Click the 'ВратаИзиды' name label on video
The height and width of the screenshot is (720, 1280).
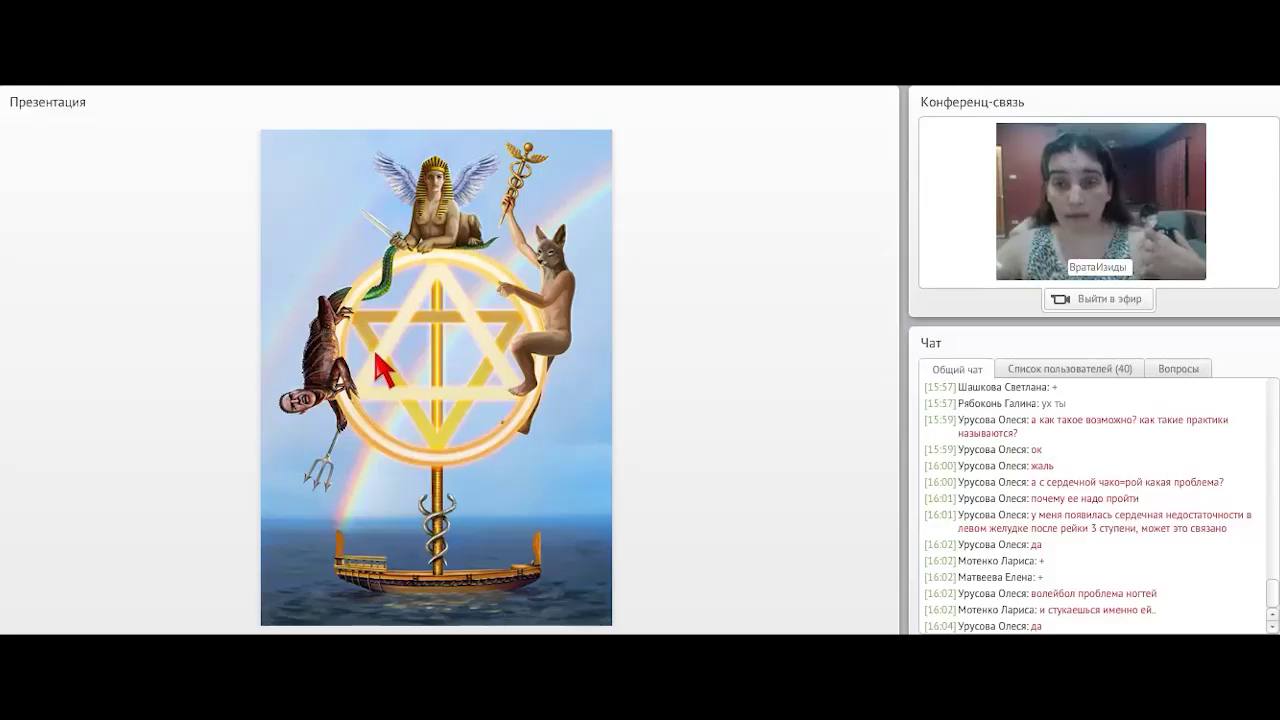(1098, 267)
